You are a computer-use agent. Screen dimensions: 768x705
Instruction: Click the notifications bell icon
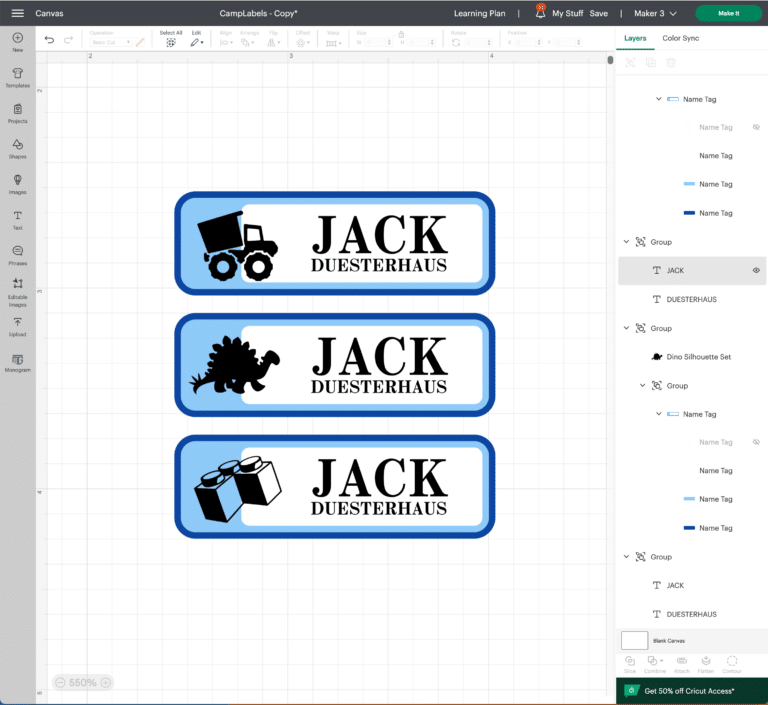(x=540, y=13)
